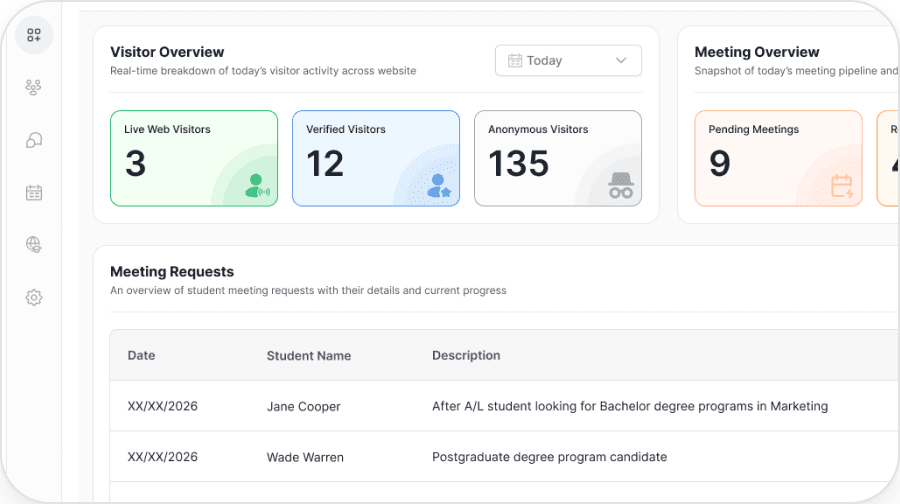900x504 pixels.
Task: Click the number 12 verified visitors count
Action: tap(325, 164)
